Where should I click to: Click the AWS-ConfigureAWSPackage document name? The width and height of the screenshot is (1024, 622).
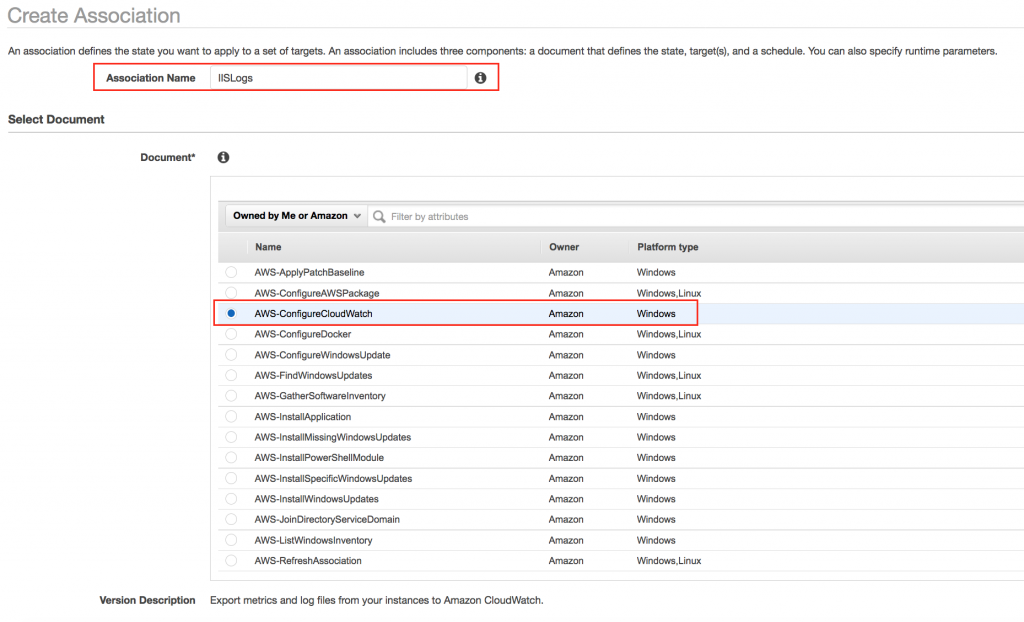point(317,293)
